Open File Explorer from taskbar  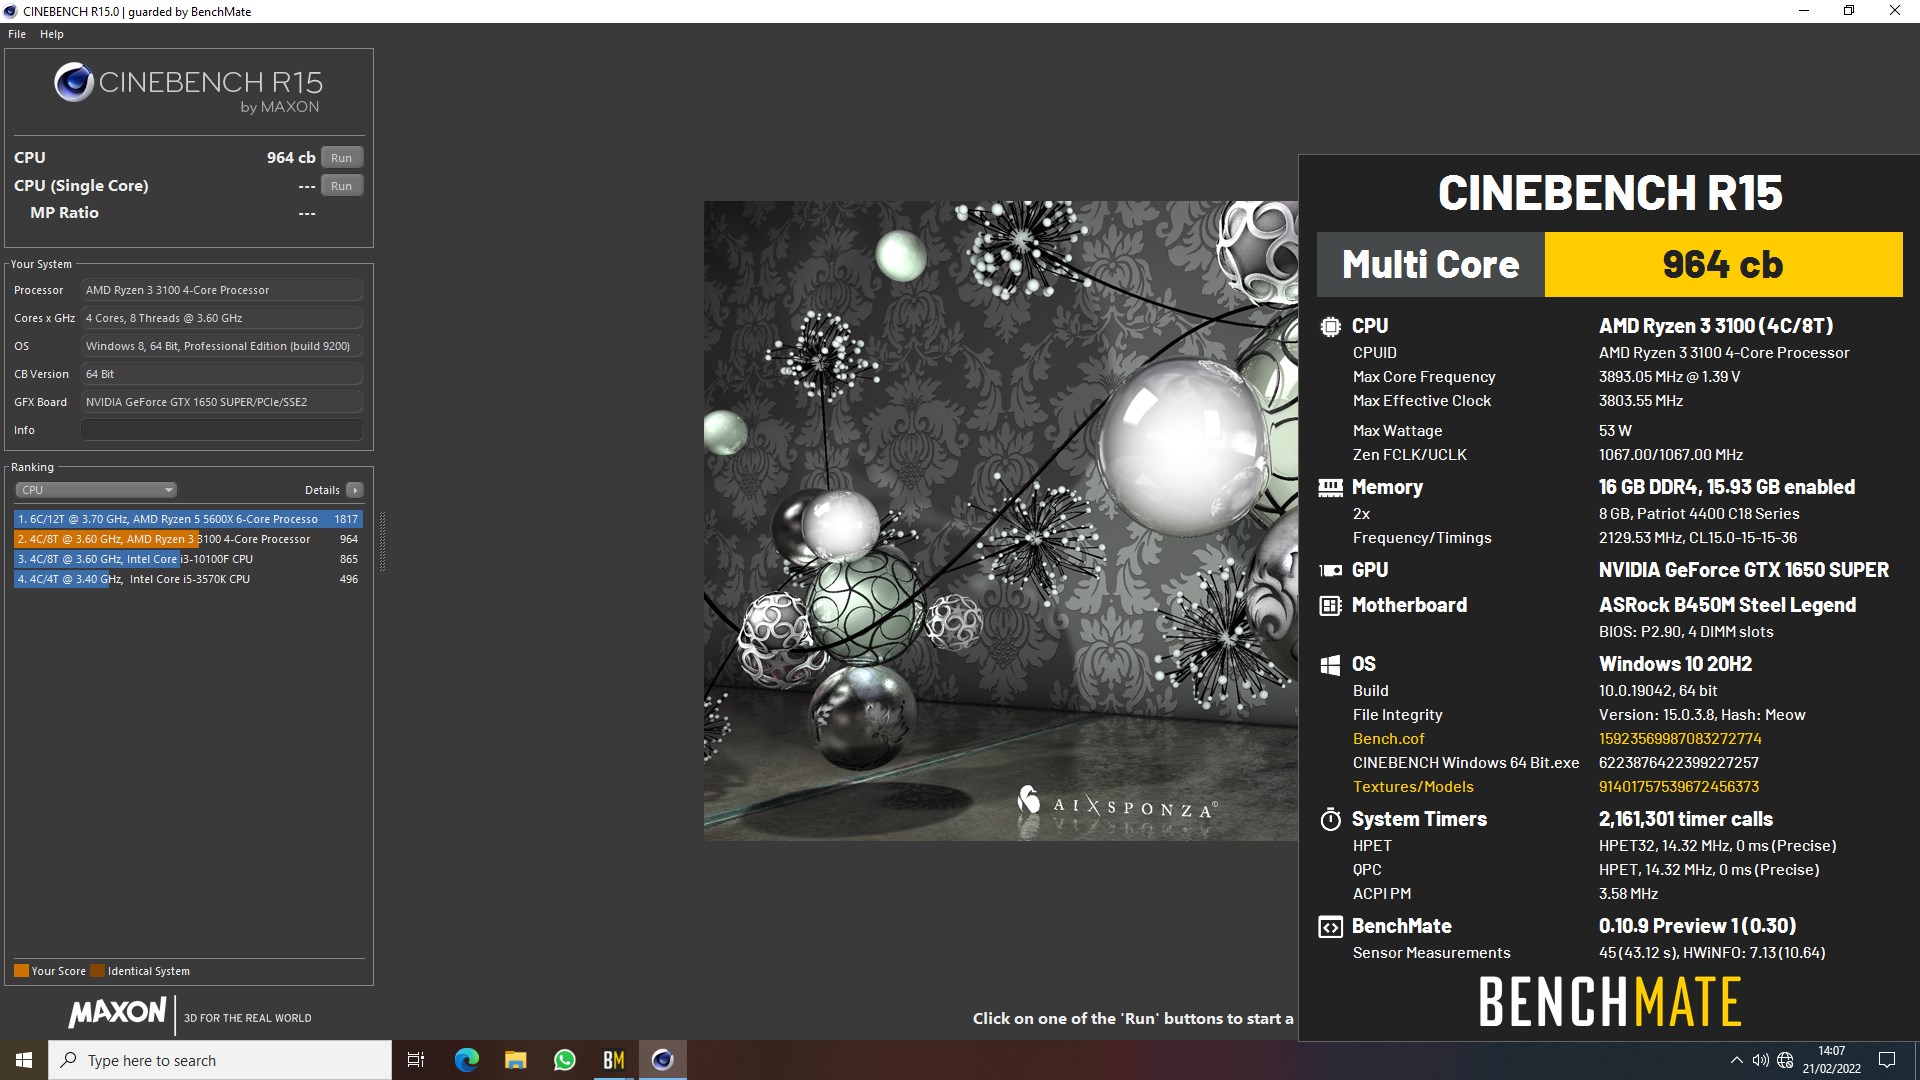click(x=515, y=1060)
